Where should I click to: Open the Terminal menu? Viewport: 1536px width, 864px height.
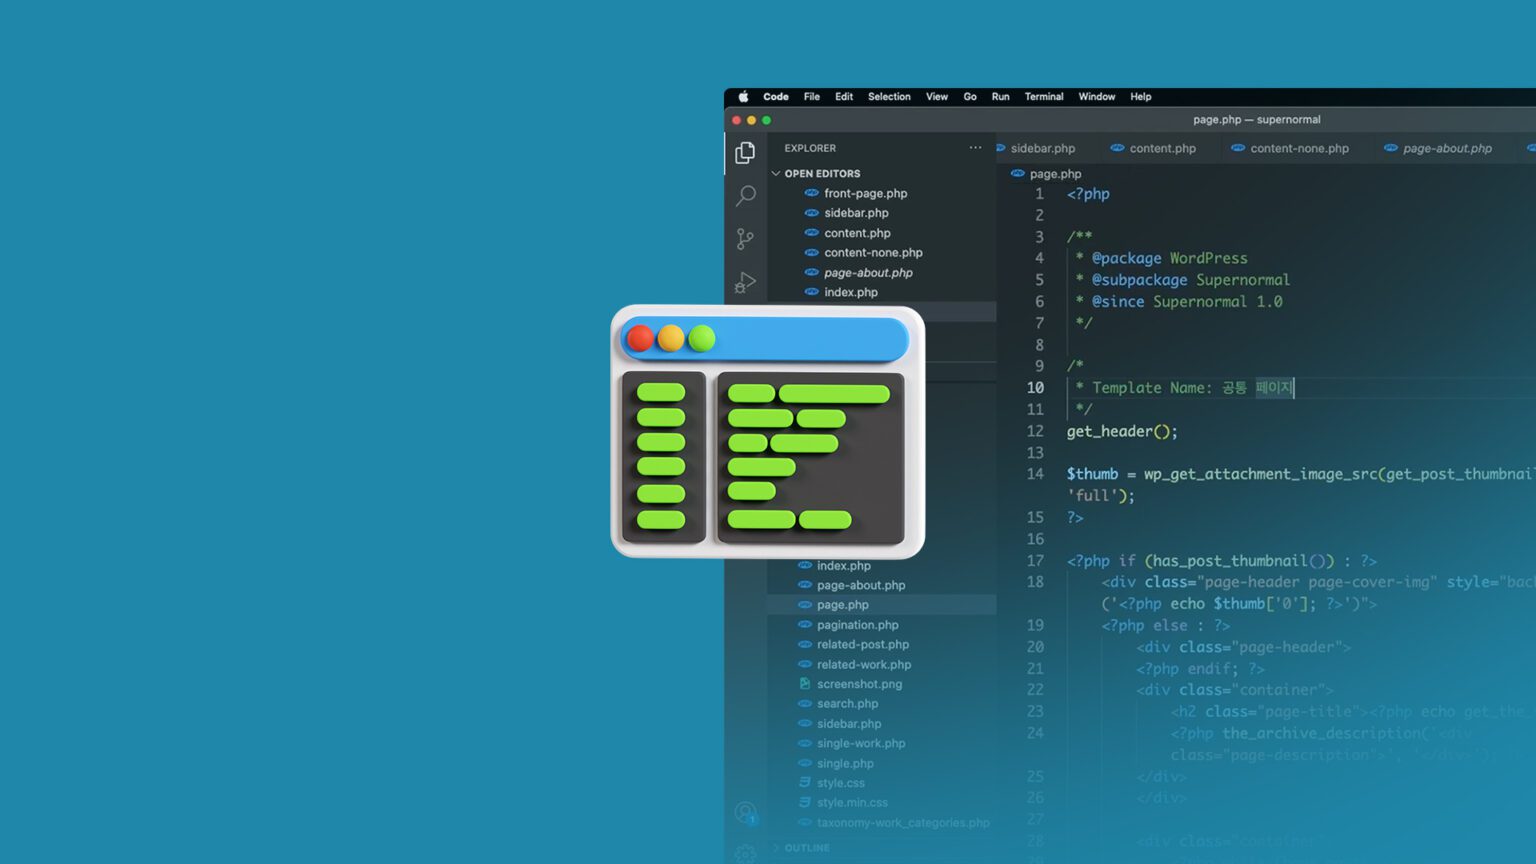(x=1043, y=97)
